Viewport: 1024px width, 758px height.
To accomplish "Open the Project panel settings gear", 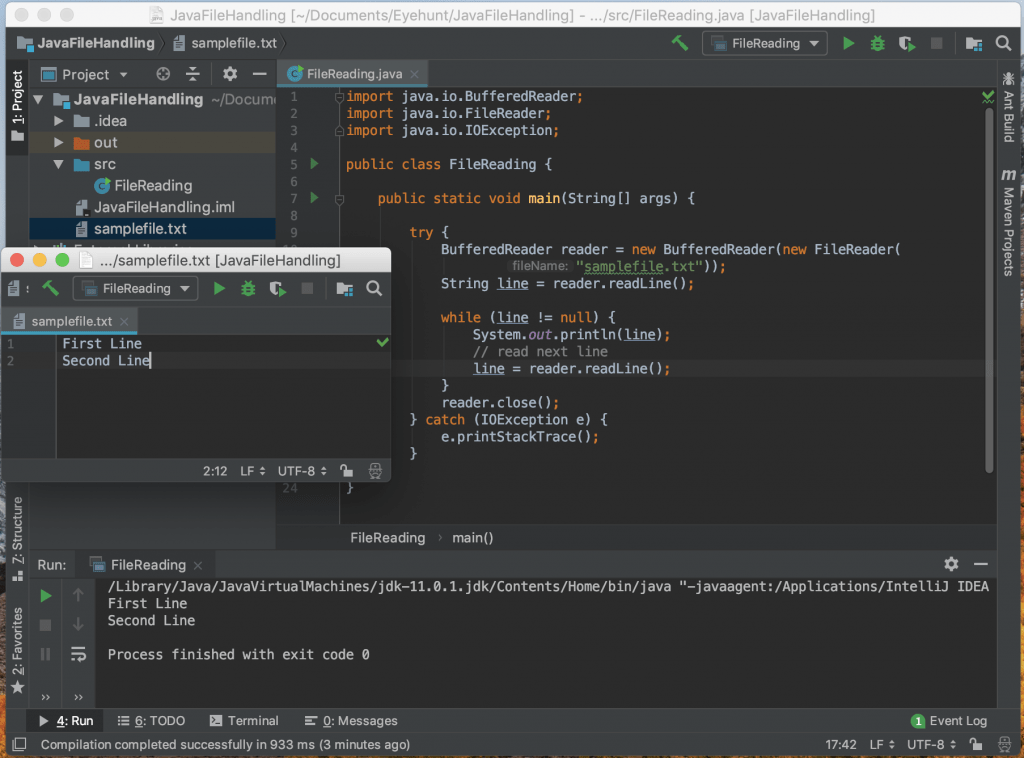I will pos(228,73).
